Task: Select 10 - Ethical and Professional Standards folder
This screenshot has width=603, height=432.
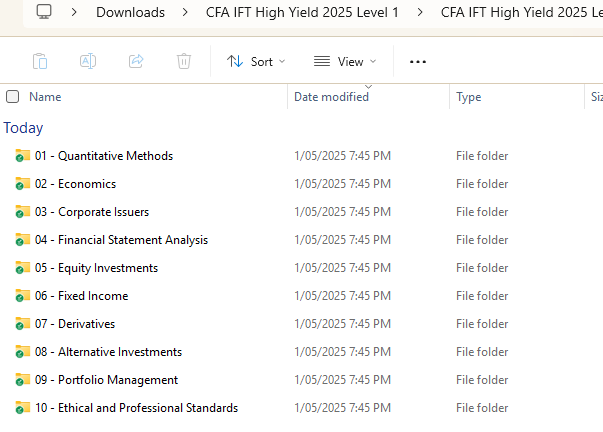Action: click(x=136, y=408)
